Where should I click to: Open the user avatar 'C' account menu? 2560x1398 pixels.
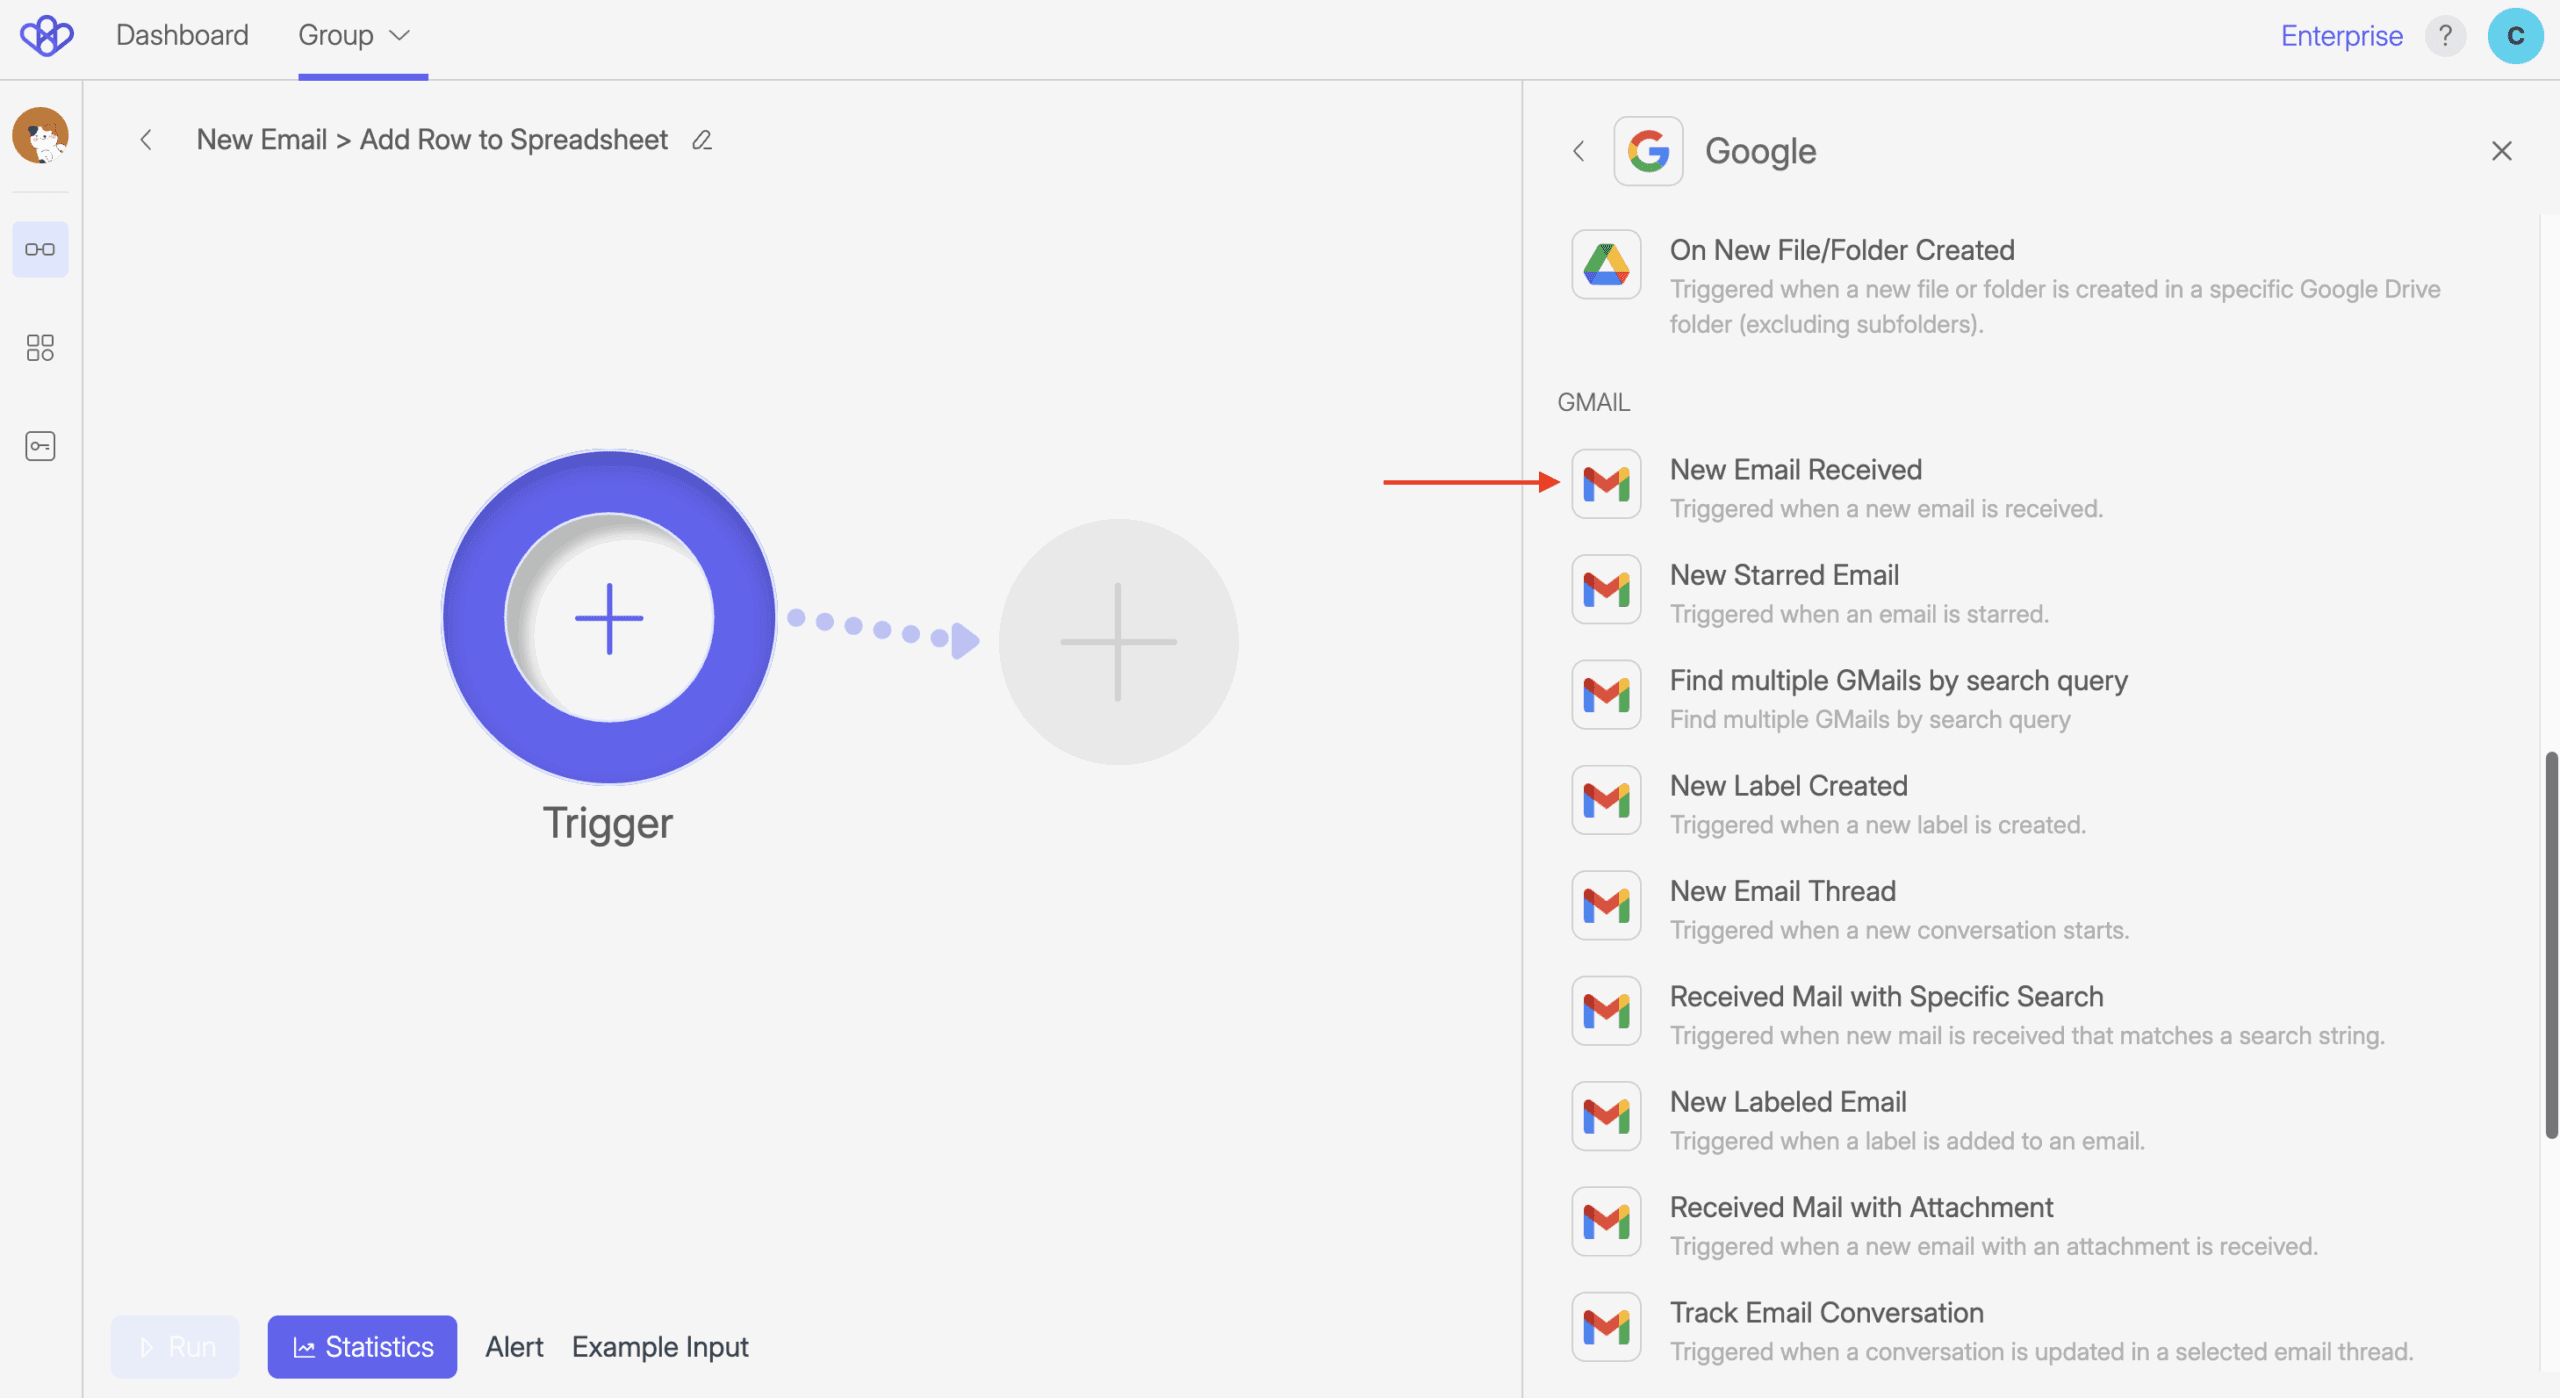point(2514,36)
